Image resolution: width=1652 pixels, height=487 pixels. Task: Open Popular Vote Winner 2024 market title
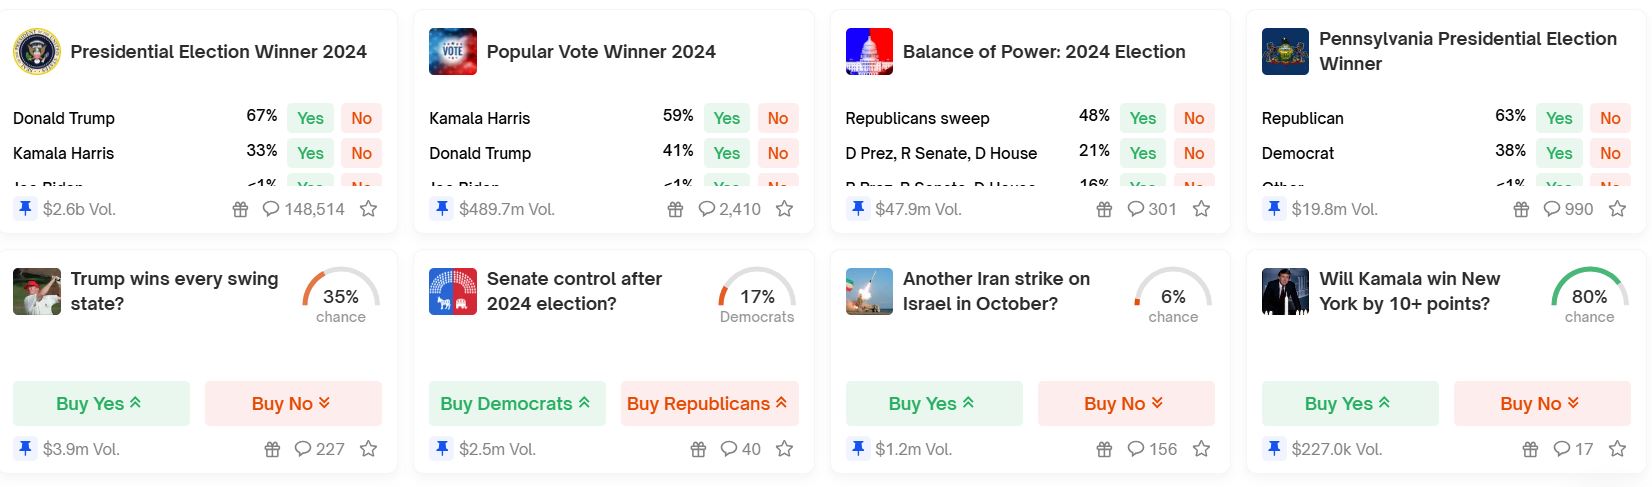[601, 52]
